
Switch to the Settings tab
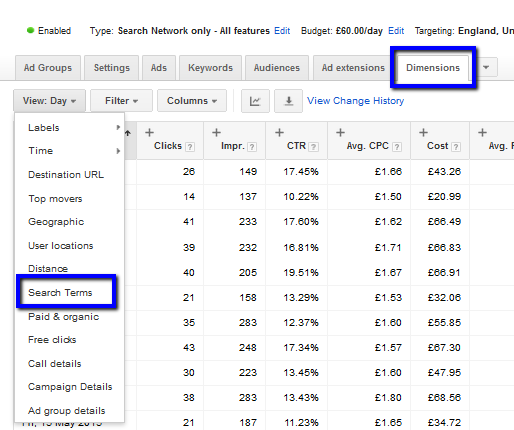pos(112,68)
